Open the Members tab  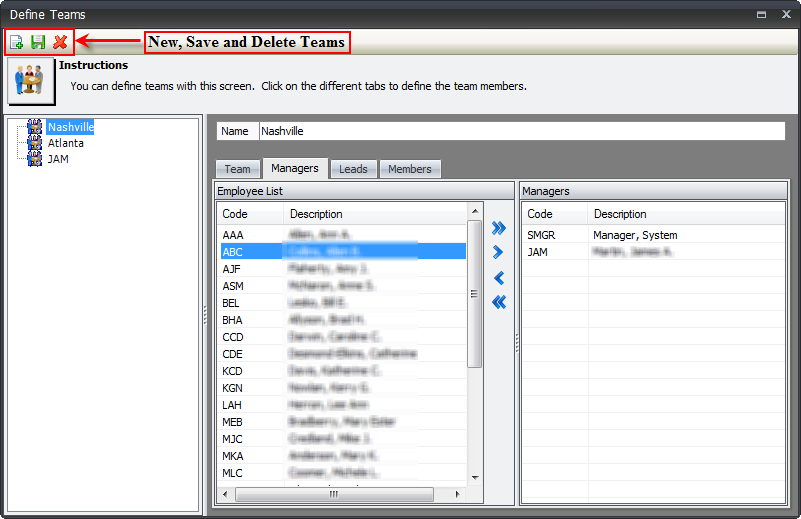(x=410, y=169)
